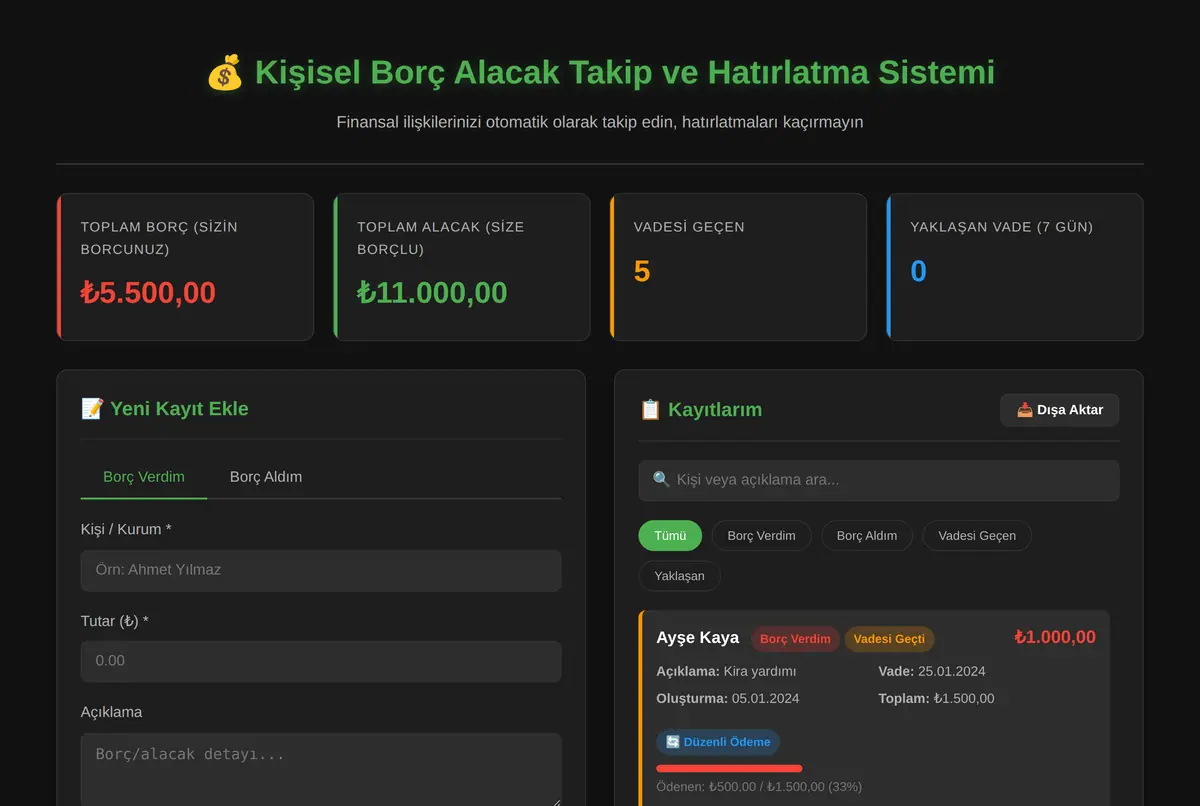Click the Ayşe Kaya payment progress bar
1200x806 pixels.
pos(730,768)
